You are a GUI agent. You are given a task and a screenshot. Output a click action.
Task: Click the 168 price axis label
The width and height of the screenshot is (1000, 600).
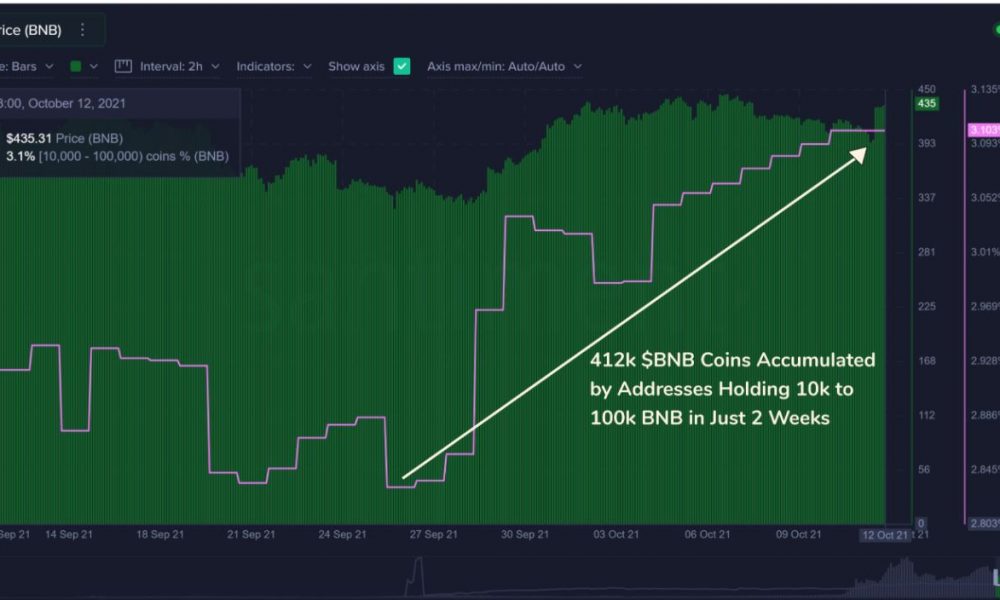tap(927, 361)
